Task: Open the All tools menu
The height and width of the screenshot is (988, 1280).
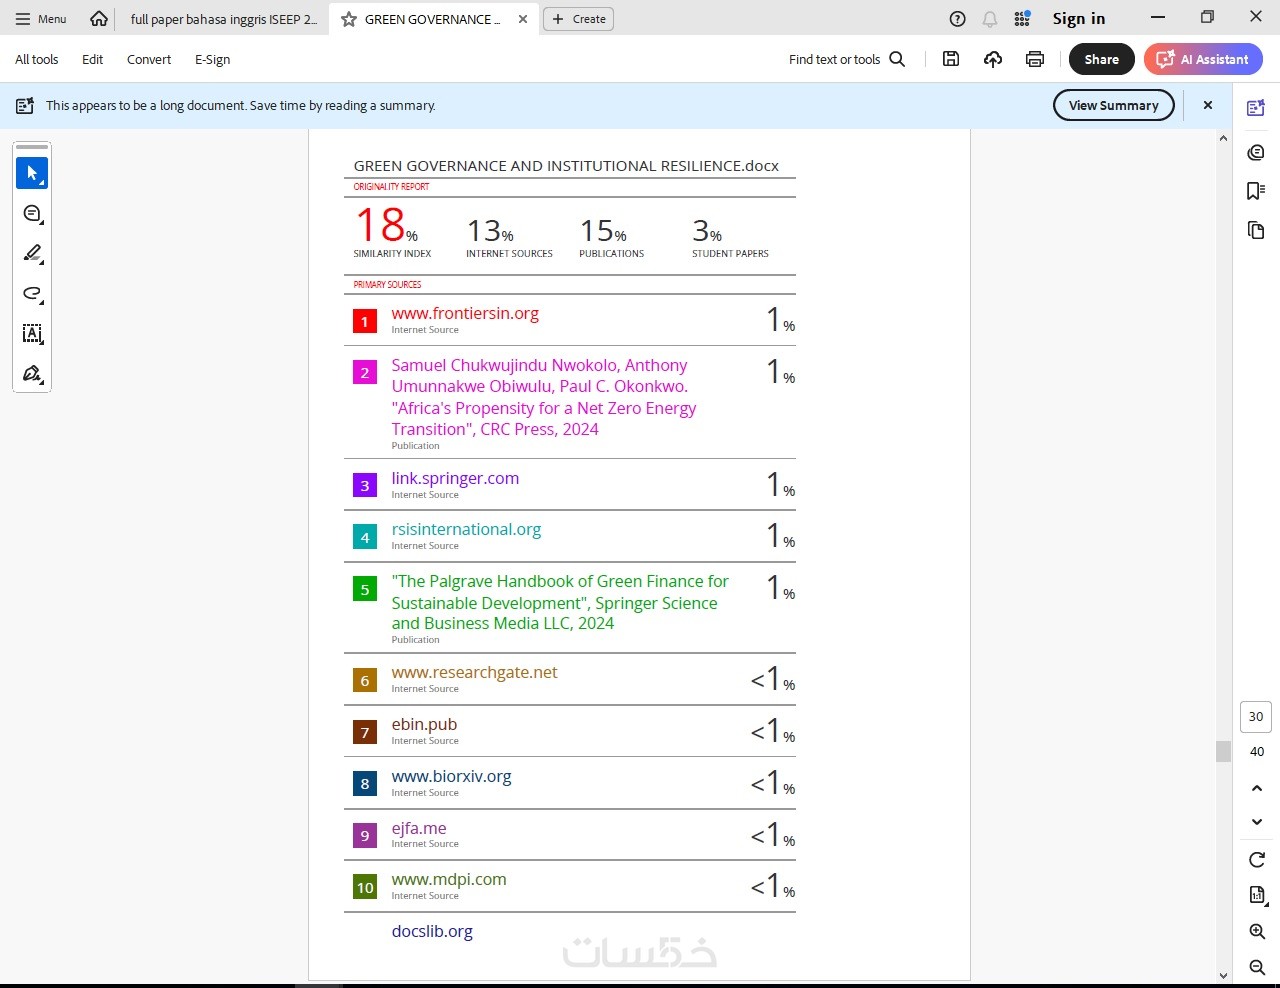Action: (37, 59)
